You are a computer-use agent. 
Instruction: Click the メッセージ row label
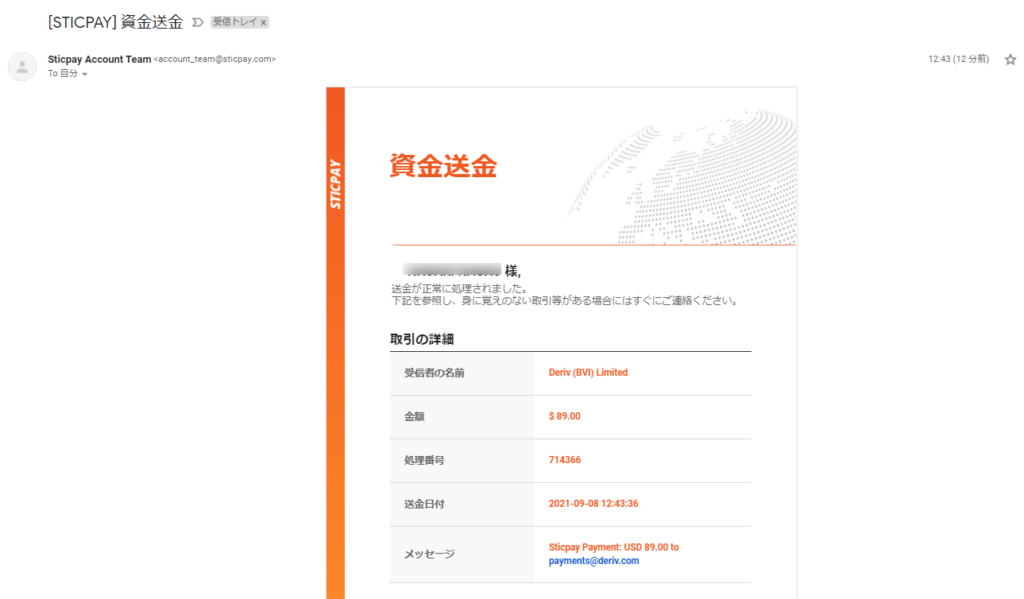point(429,554)
